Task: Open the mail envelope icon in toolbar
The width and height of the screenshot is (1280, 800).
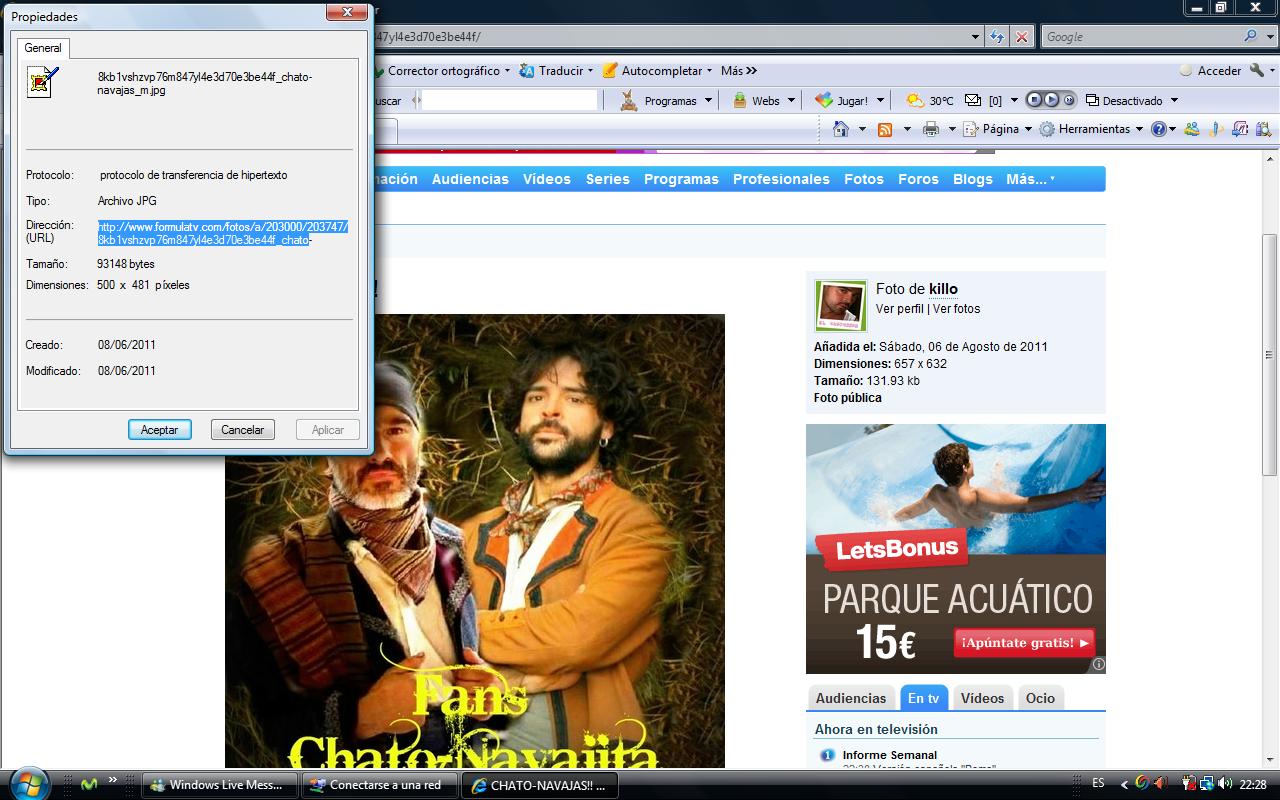Action: click(x=972, y=100)
